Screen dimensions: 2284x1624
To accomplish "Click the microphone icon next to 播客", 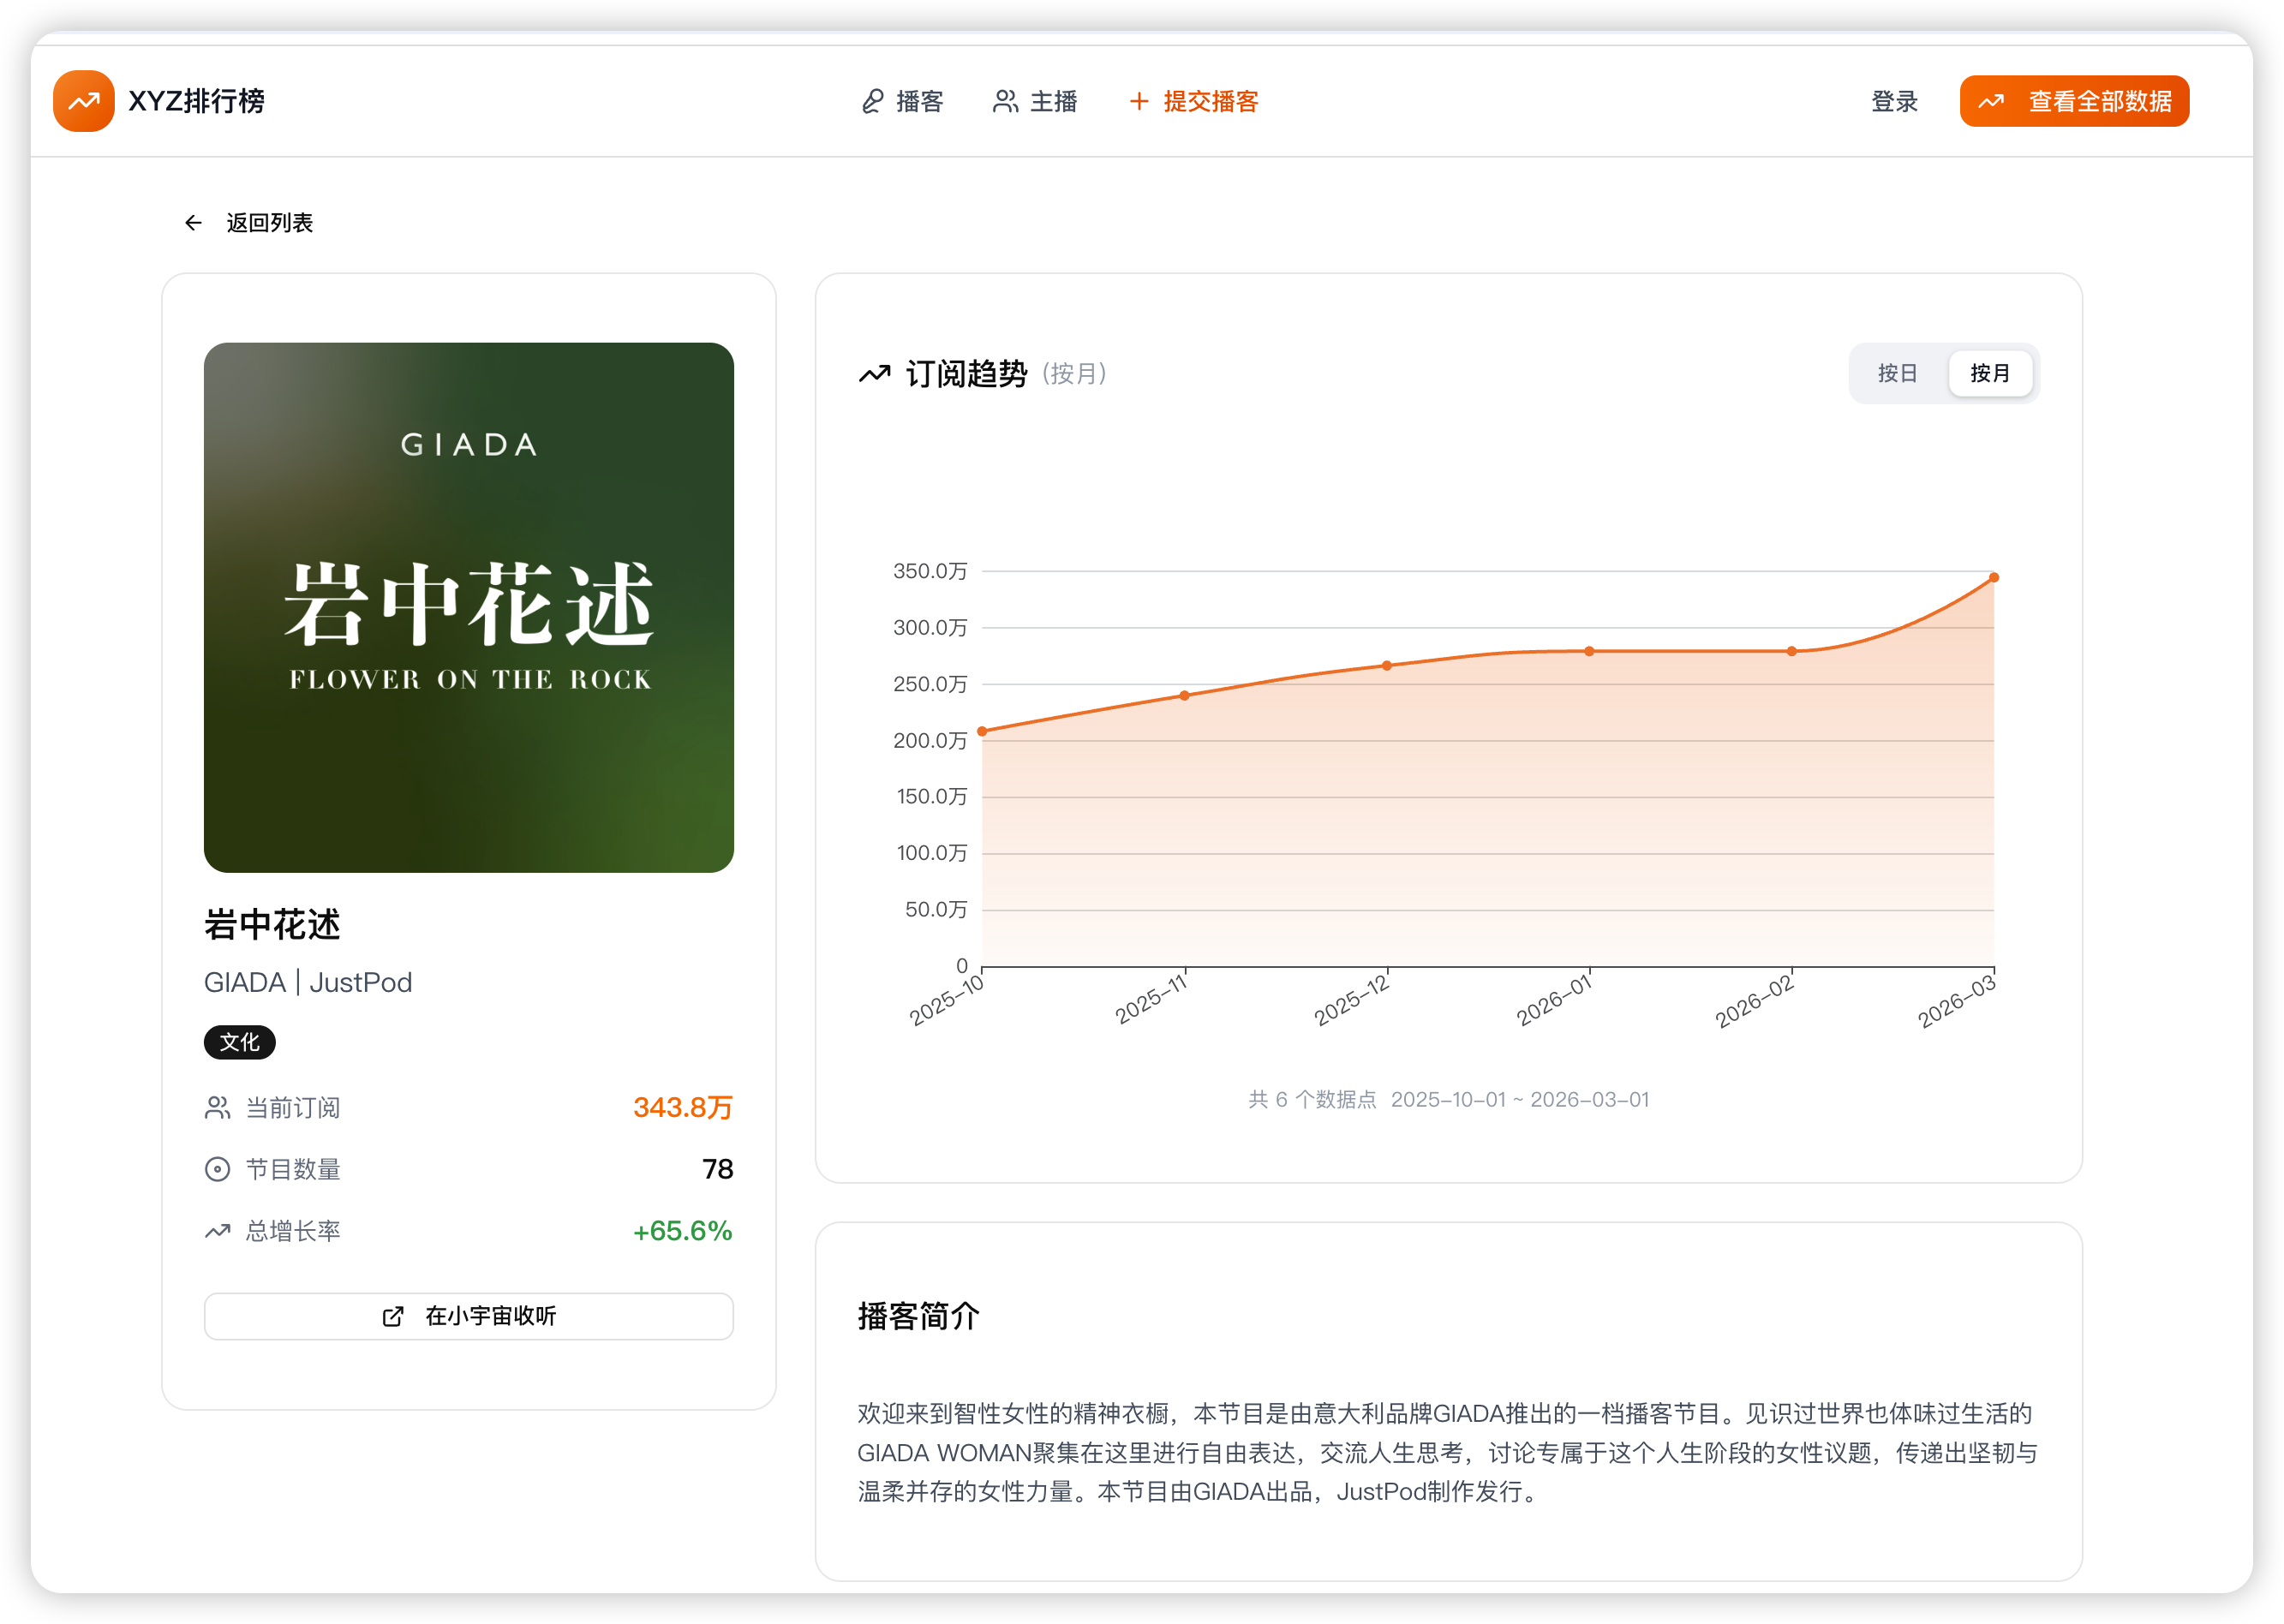I will 872,102.
